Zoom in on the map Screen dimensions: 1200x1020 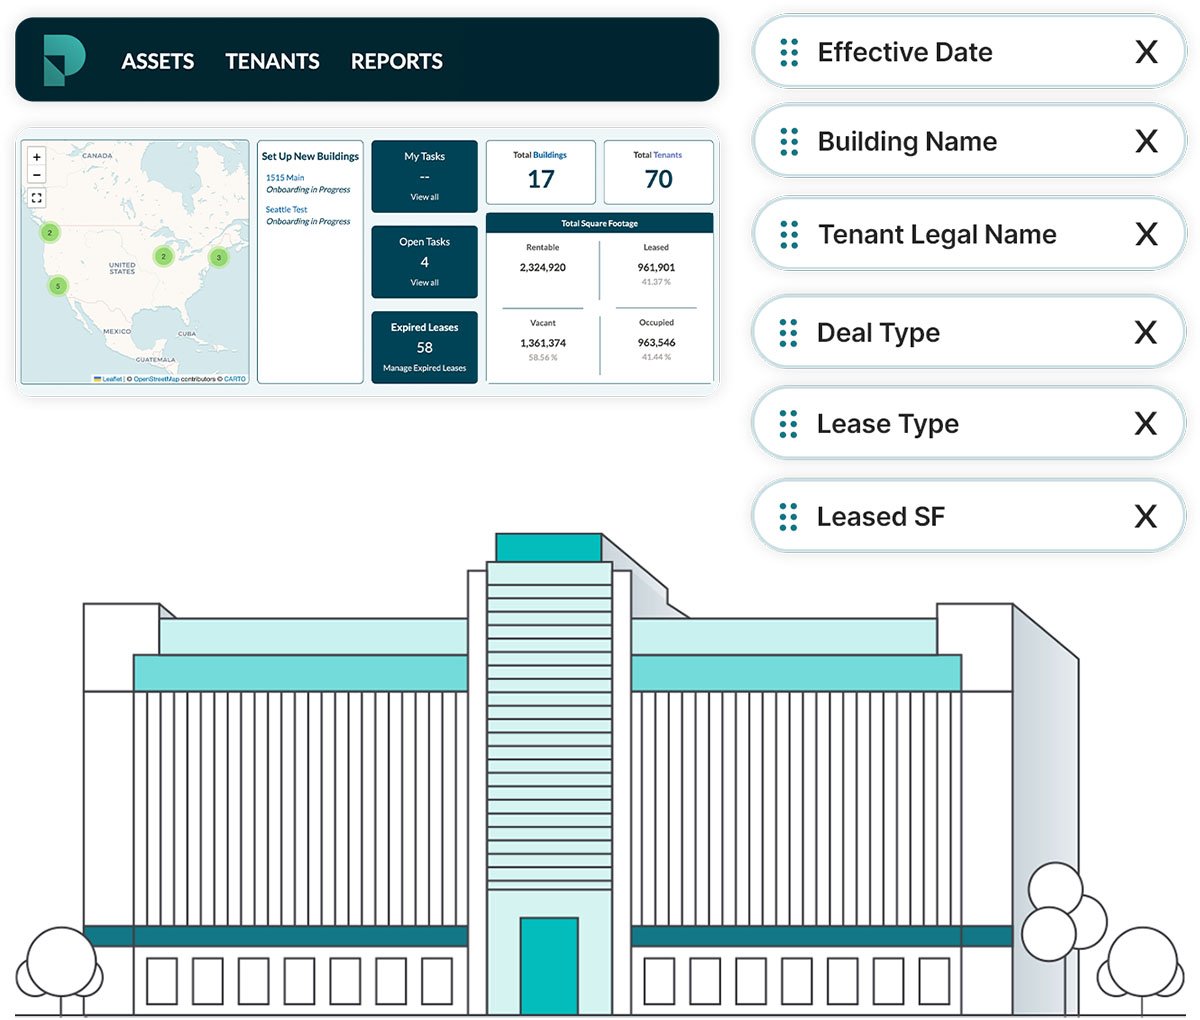tap(37, 157)
